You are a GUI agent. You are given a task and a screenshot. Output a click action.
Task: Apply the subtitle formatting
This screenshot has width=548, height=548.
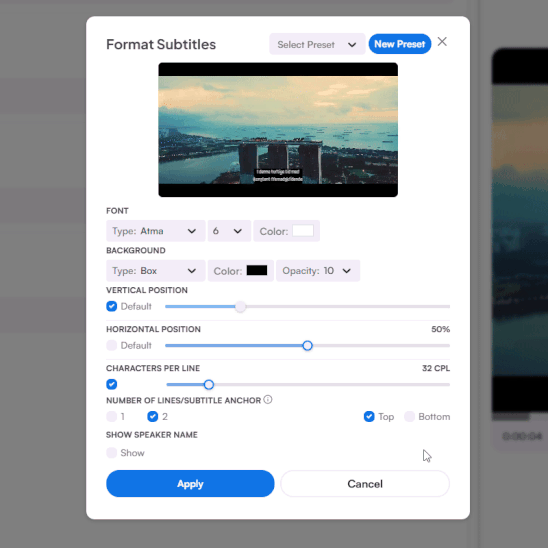[x=190, y=484]
